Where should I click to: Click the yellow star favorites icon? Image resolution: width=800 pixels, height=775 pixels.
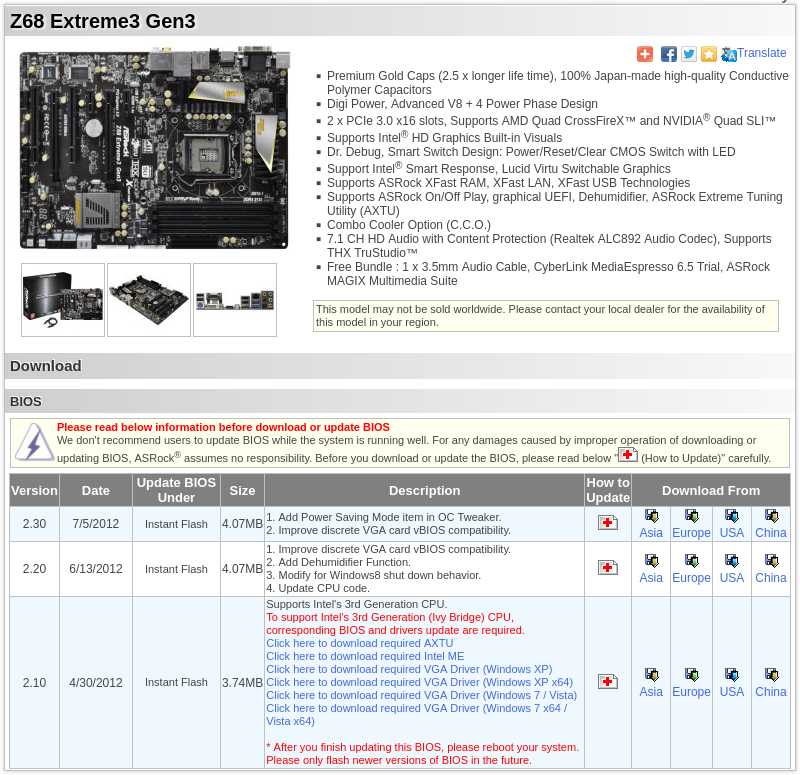click(x=709, y=54)
